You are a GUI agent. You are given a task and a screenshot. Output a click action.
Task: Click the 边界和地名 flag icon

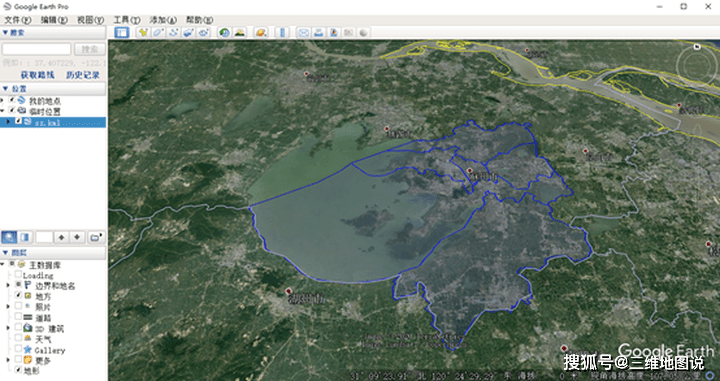coord(28,286)
